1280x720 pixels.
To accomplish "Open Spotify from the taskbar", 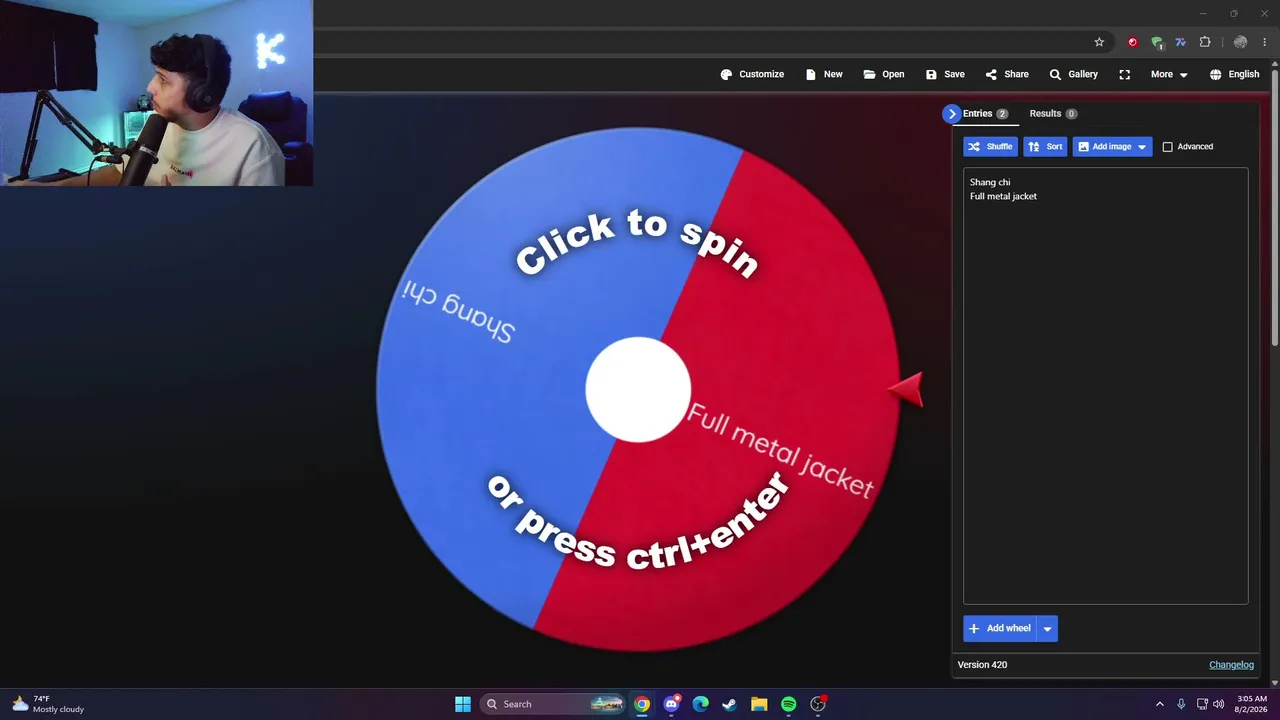I will (789, 704).
